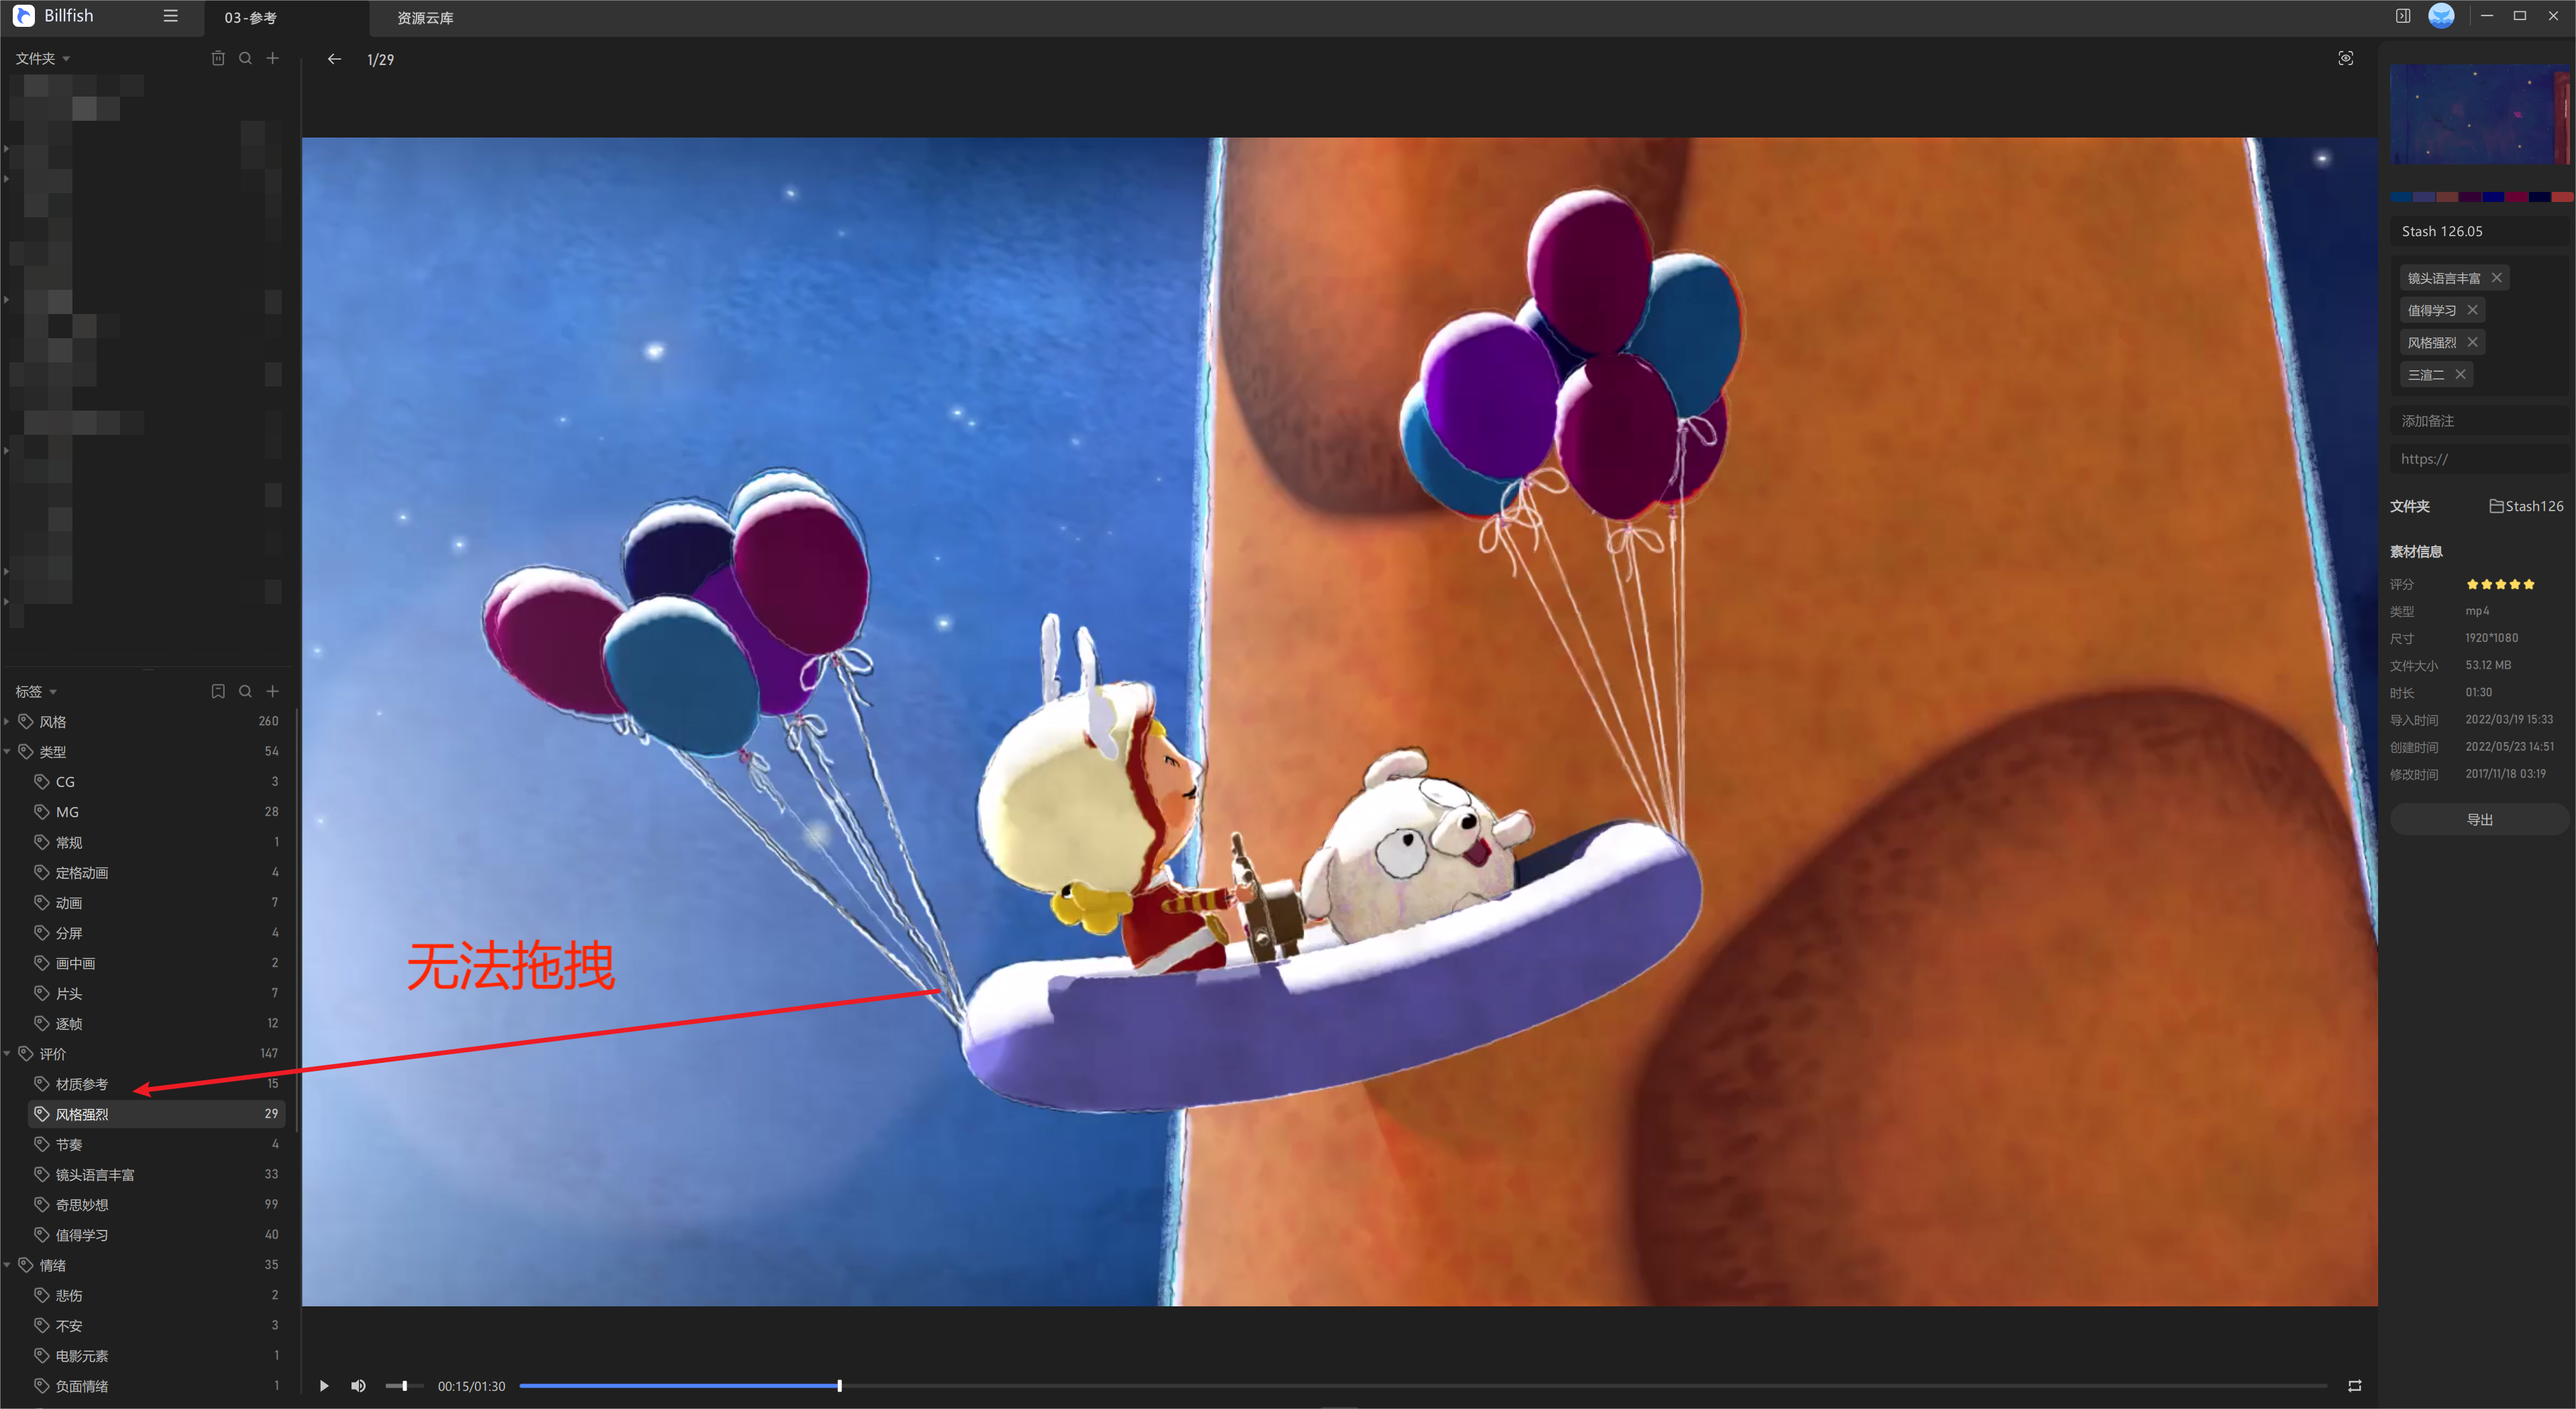Select the 值得学习 tag in list
Viewport: 2576px width, 1409px height.
pyautogui.click(x=157, y=1234)
